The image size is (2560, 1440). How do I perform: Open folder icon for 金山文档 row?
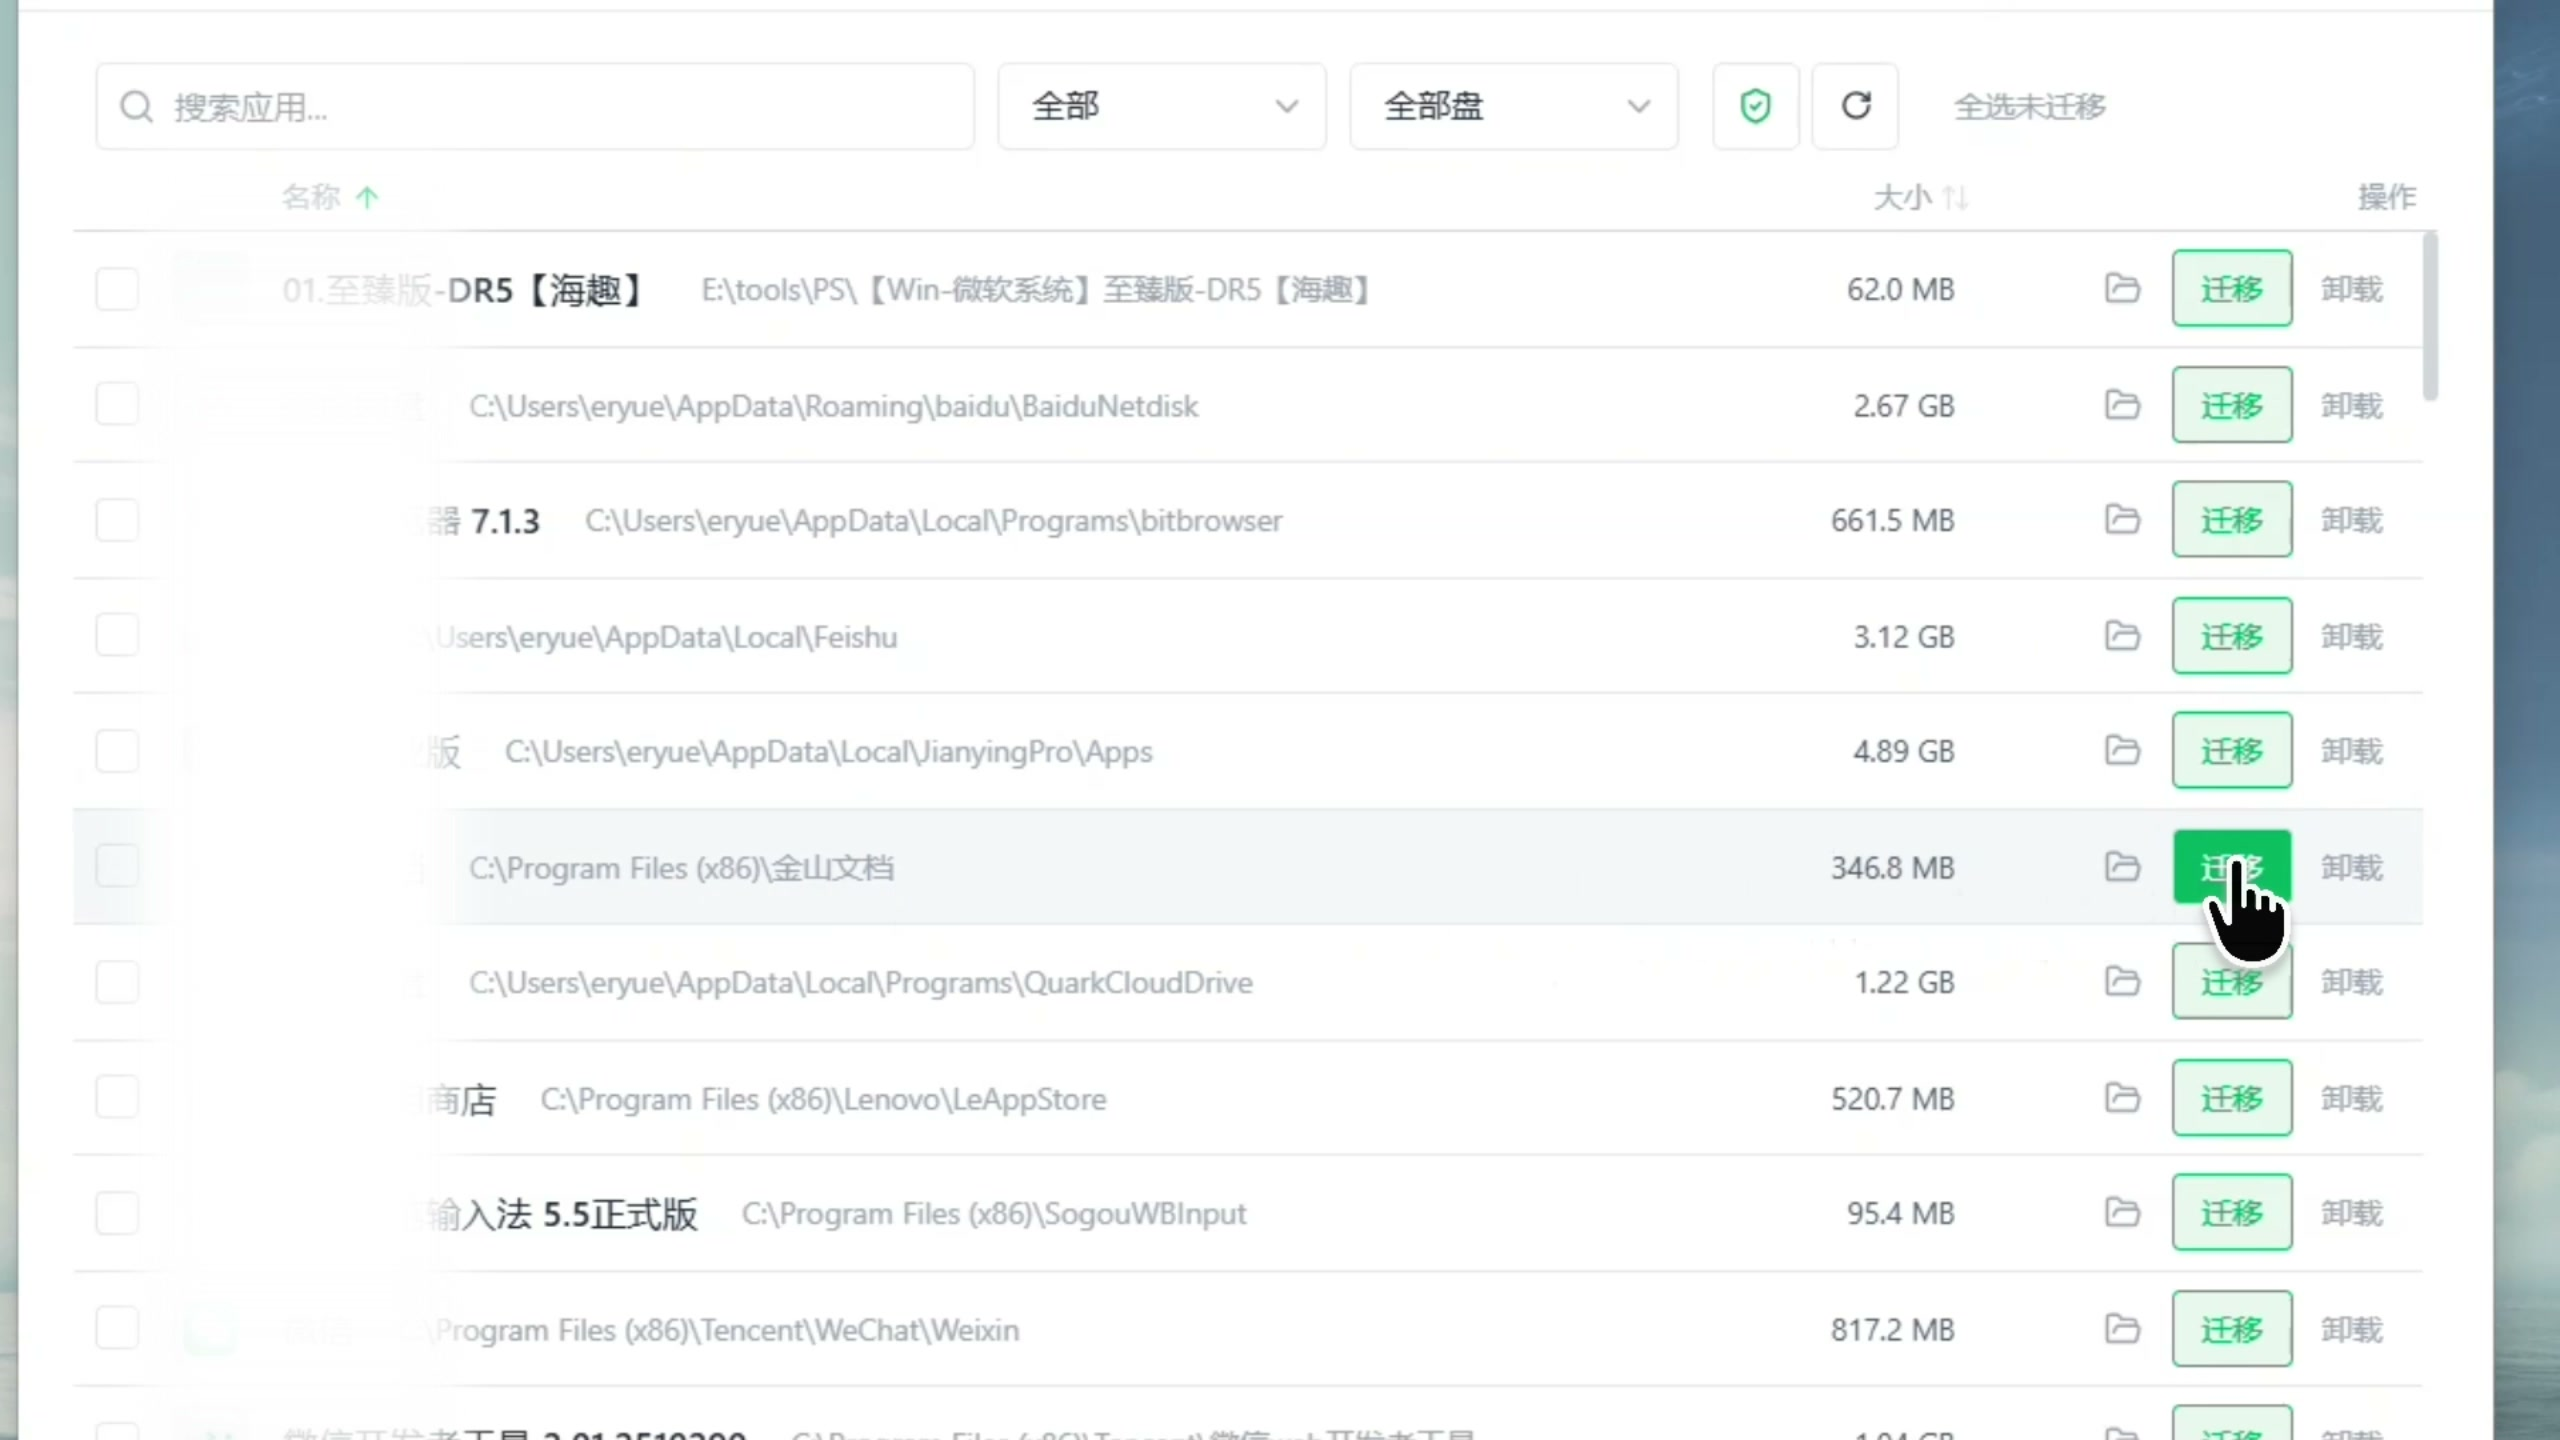click(2122, 866)
